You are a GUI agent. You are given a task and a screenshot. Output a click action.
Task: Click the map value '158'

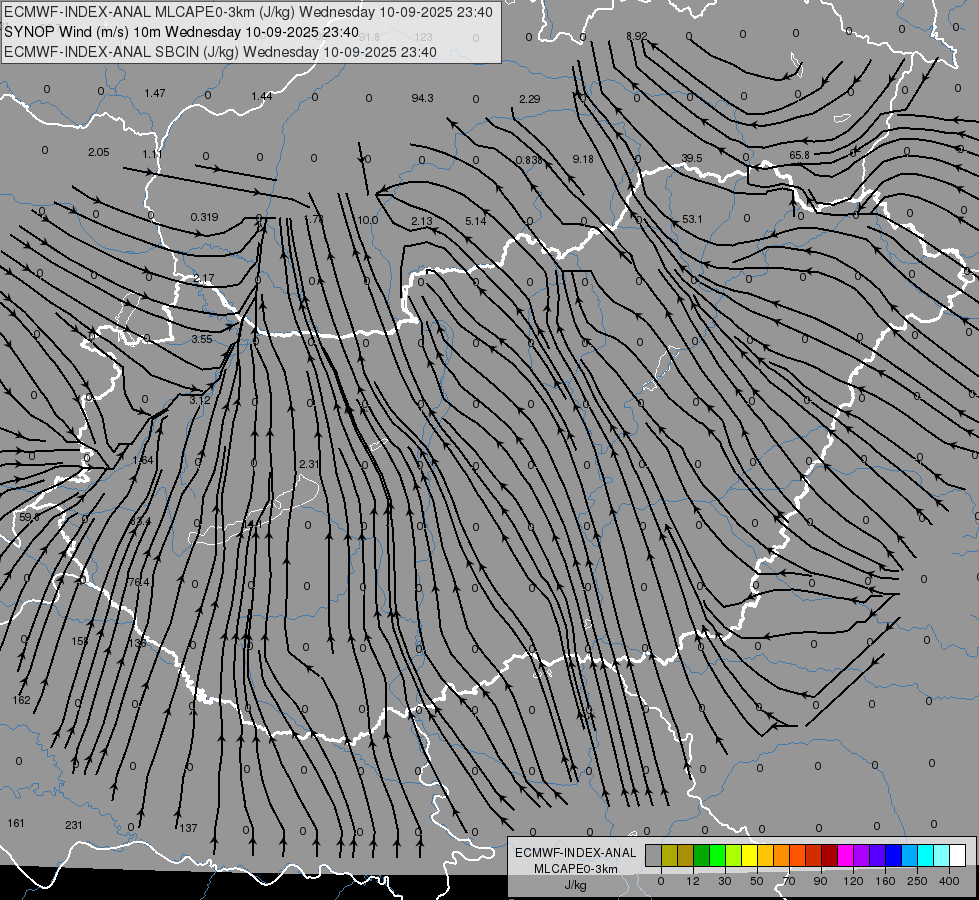[x=80, y=641]
